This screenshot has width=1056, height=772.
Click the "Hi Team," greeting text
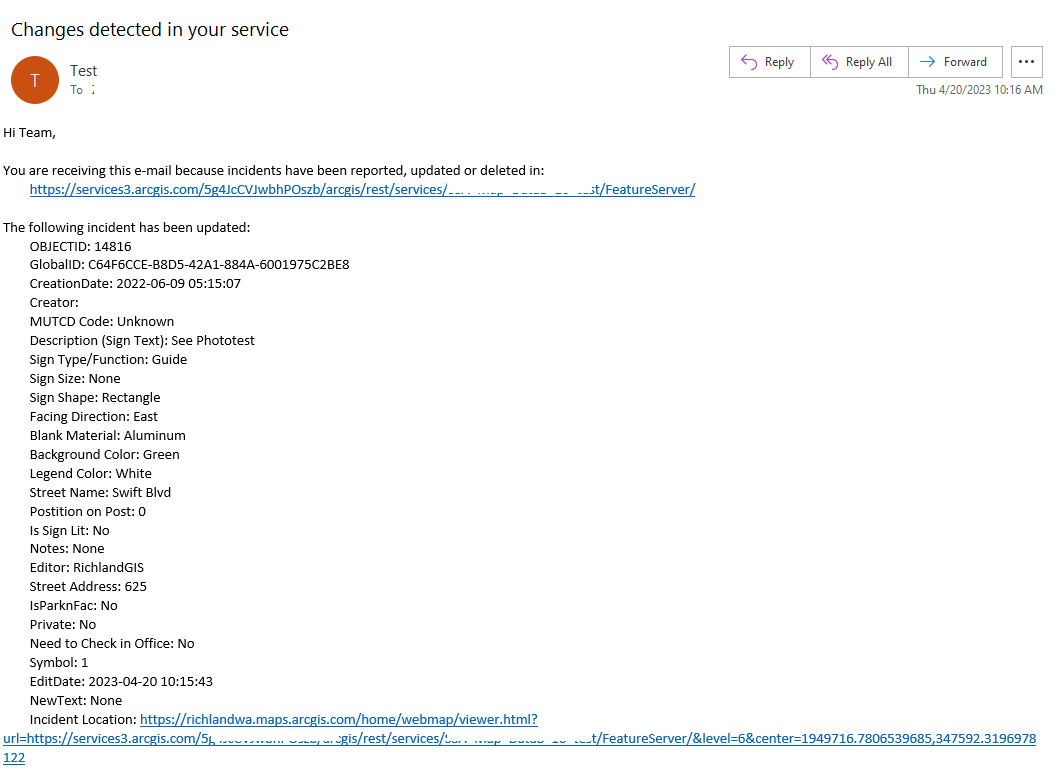tap(30, 132)
